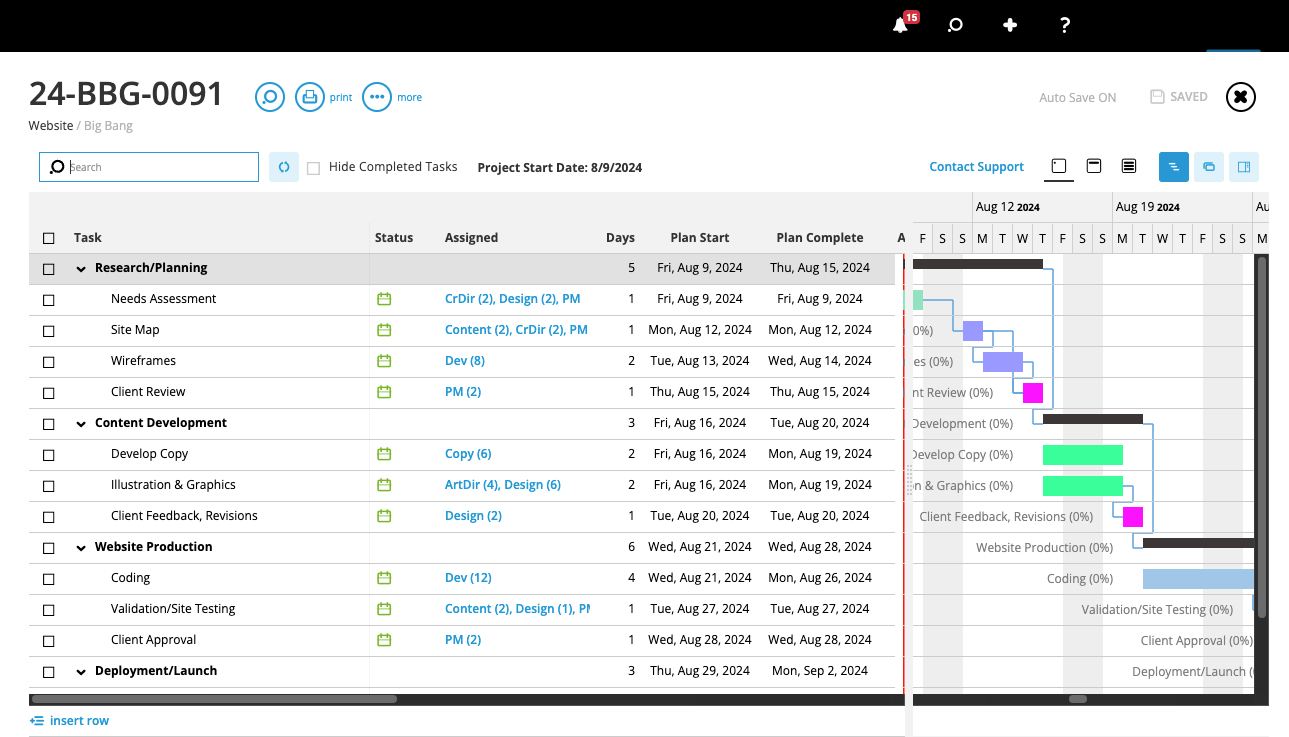Image resolution: width=1289 pixels, height=737 pixels.
Task: Click the print icon next to the project title
Action: (312, 96)
